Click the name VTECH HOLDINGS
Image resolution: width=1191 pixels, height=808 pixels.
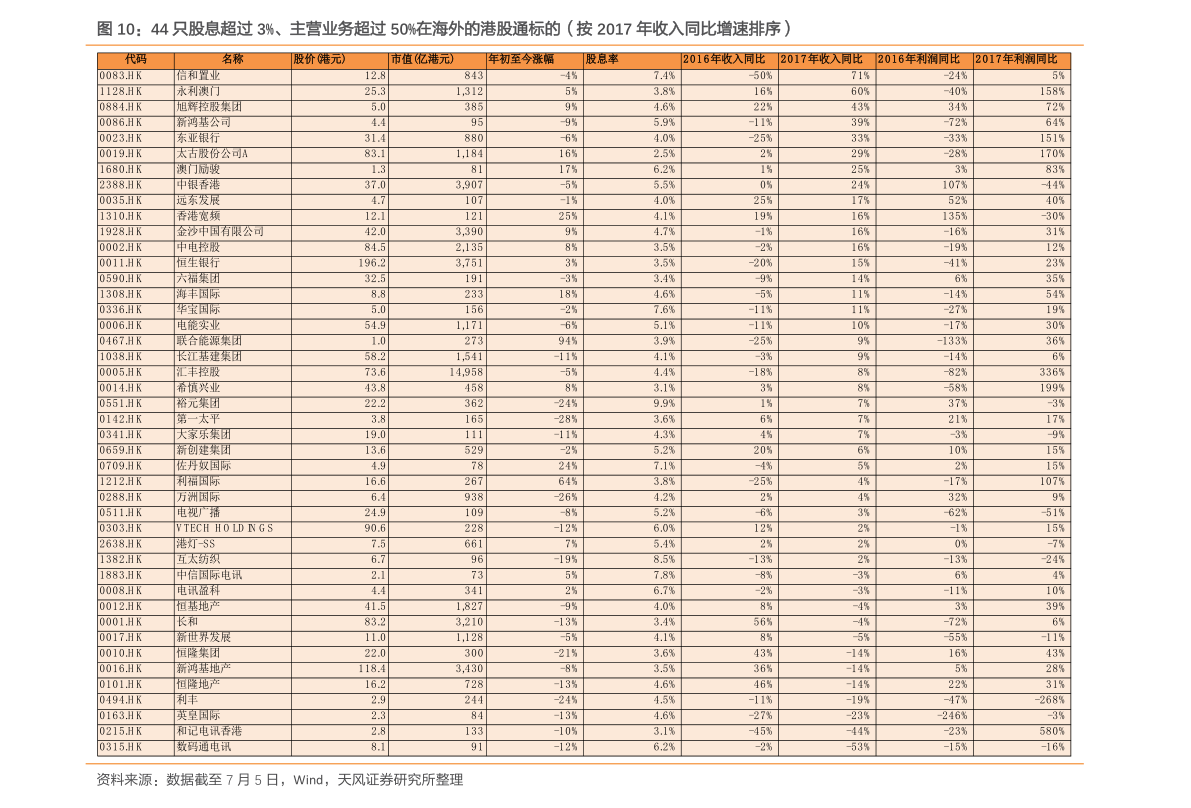click(x=225, y=529)
